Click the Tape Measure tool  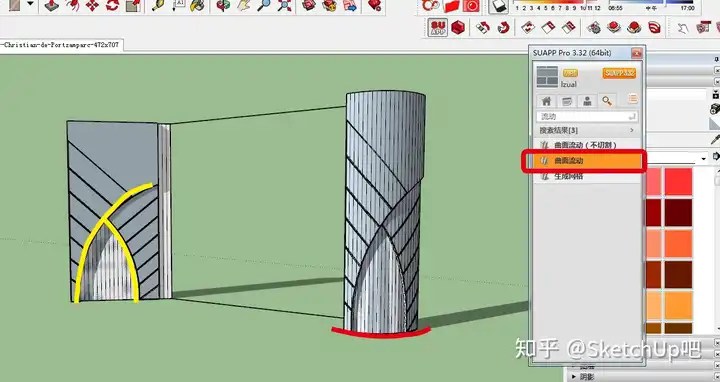[158, 6]
